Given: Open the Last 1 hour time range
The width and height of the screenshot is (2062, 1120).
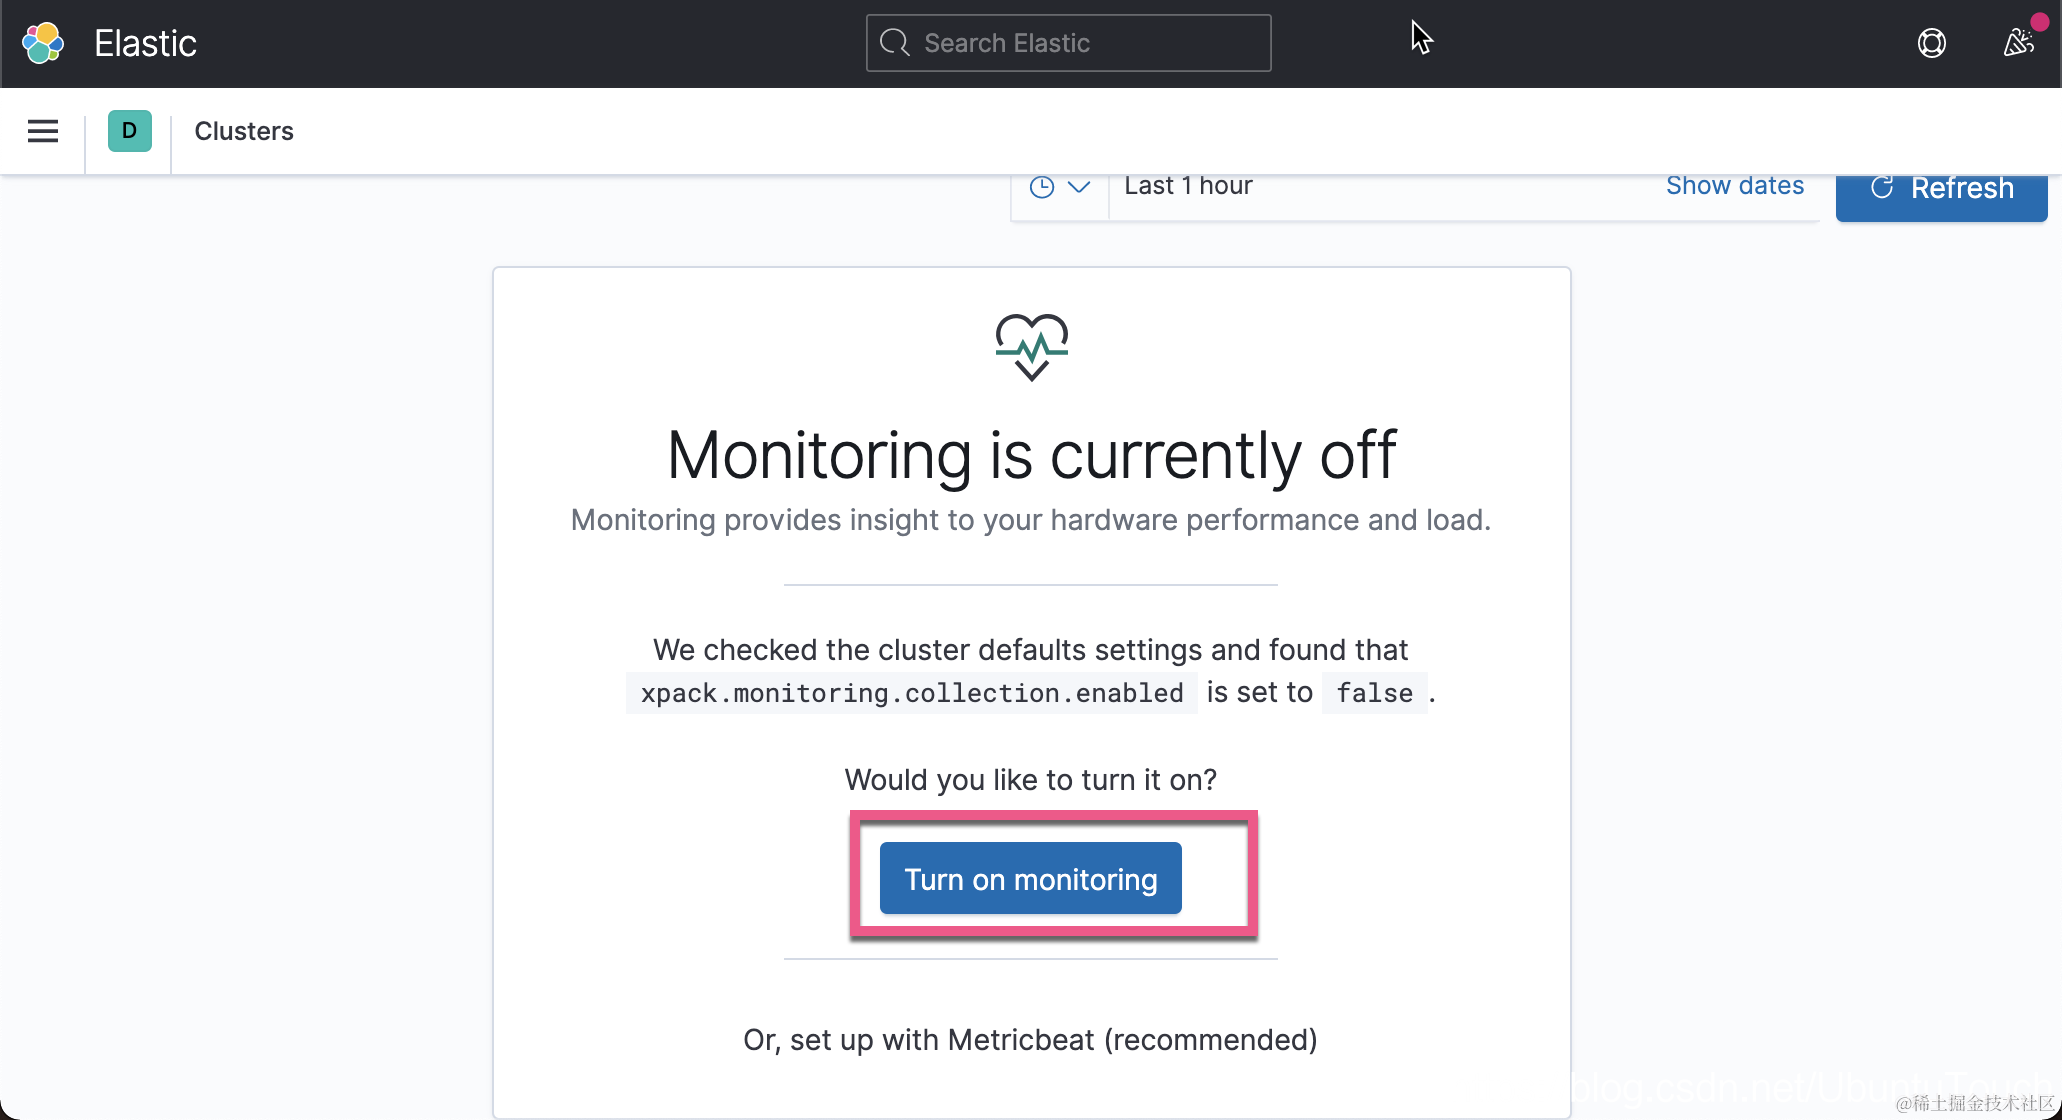Looking at the screenshot, I should click(x=1188, y=186).
